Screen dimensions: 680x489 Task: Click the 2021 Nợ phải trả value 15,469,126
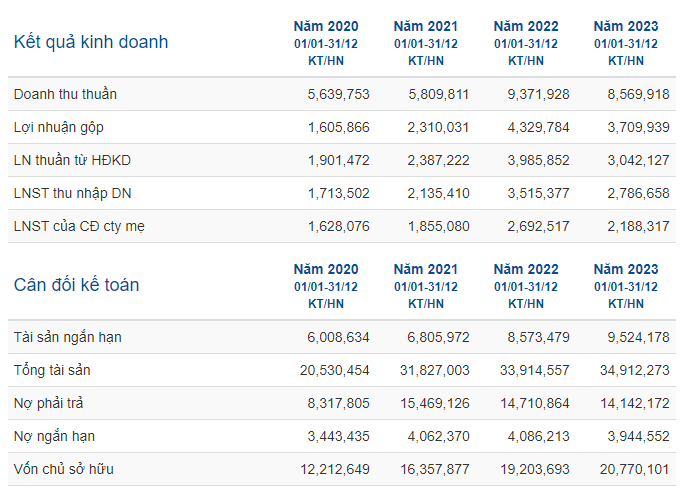click(x=435, y=404)
